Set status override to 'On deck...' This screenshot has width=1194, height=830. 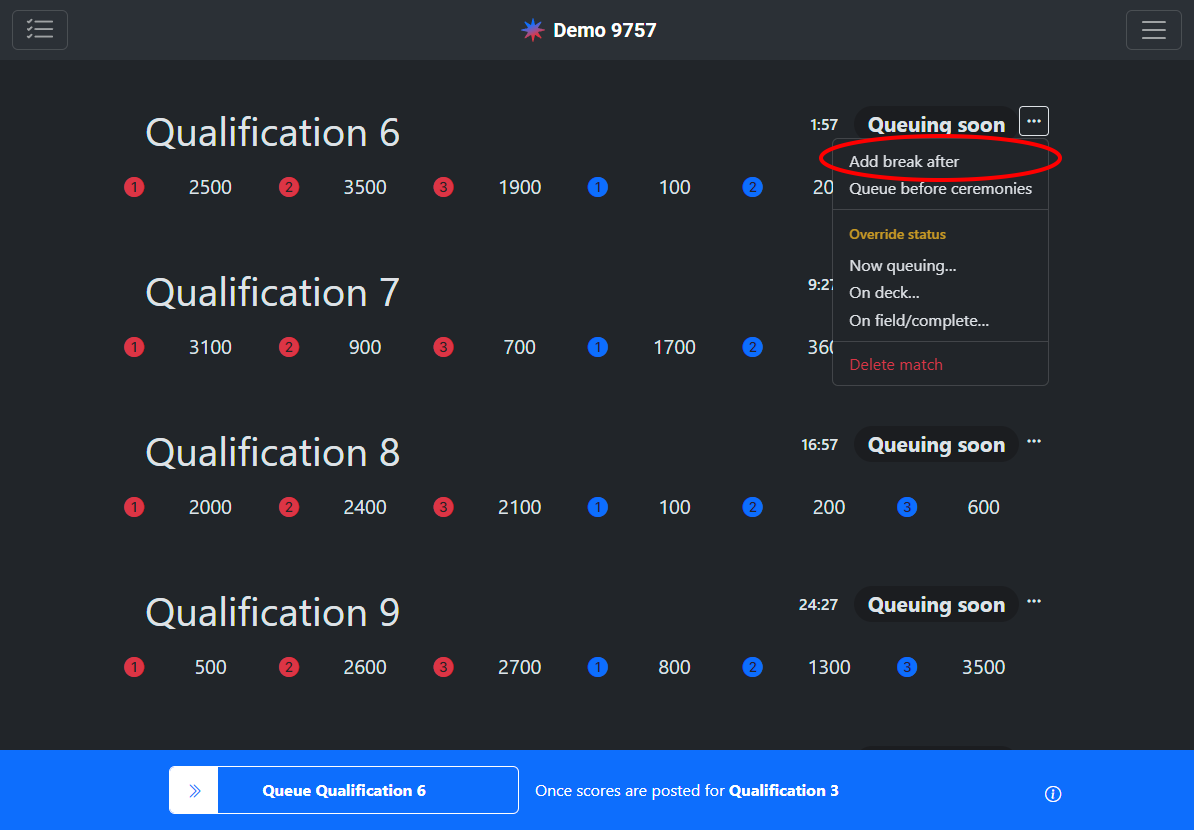tap(884, 293)
